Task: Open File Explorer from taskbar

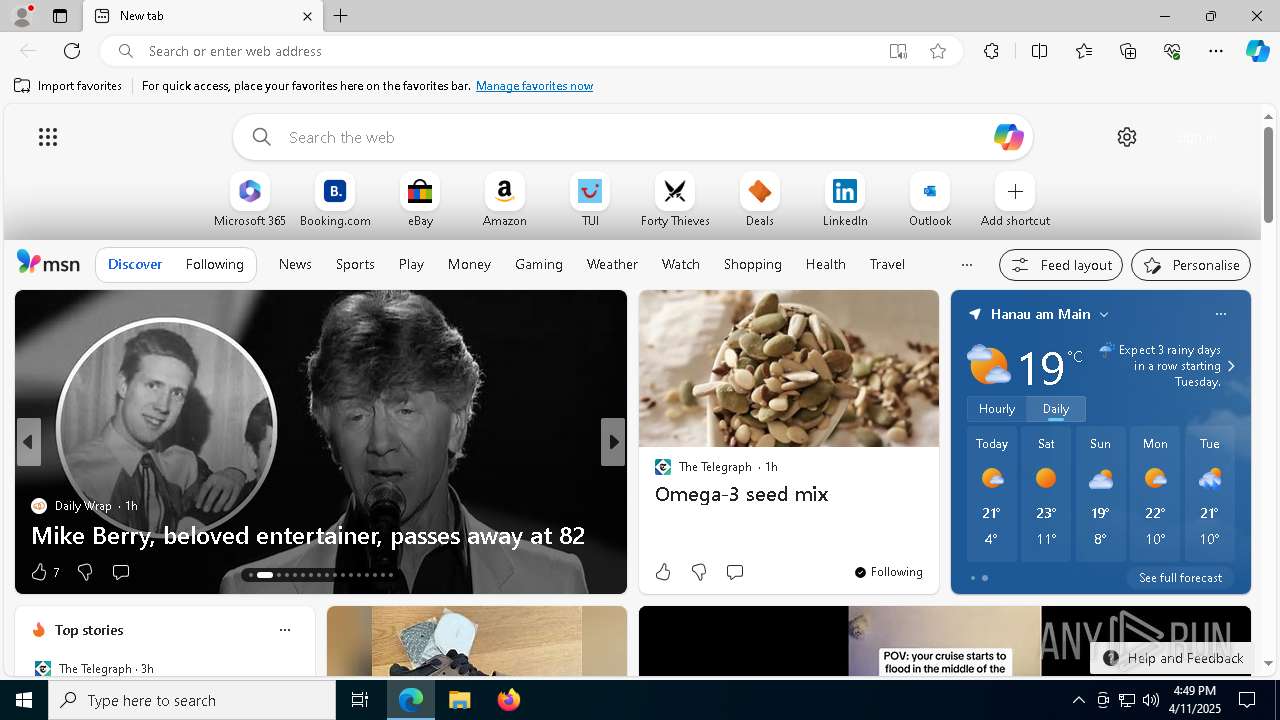Action: point(460,700)
